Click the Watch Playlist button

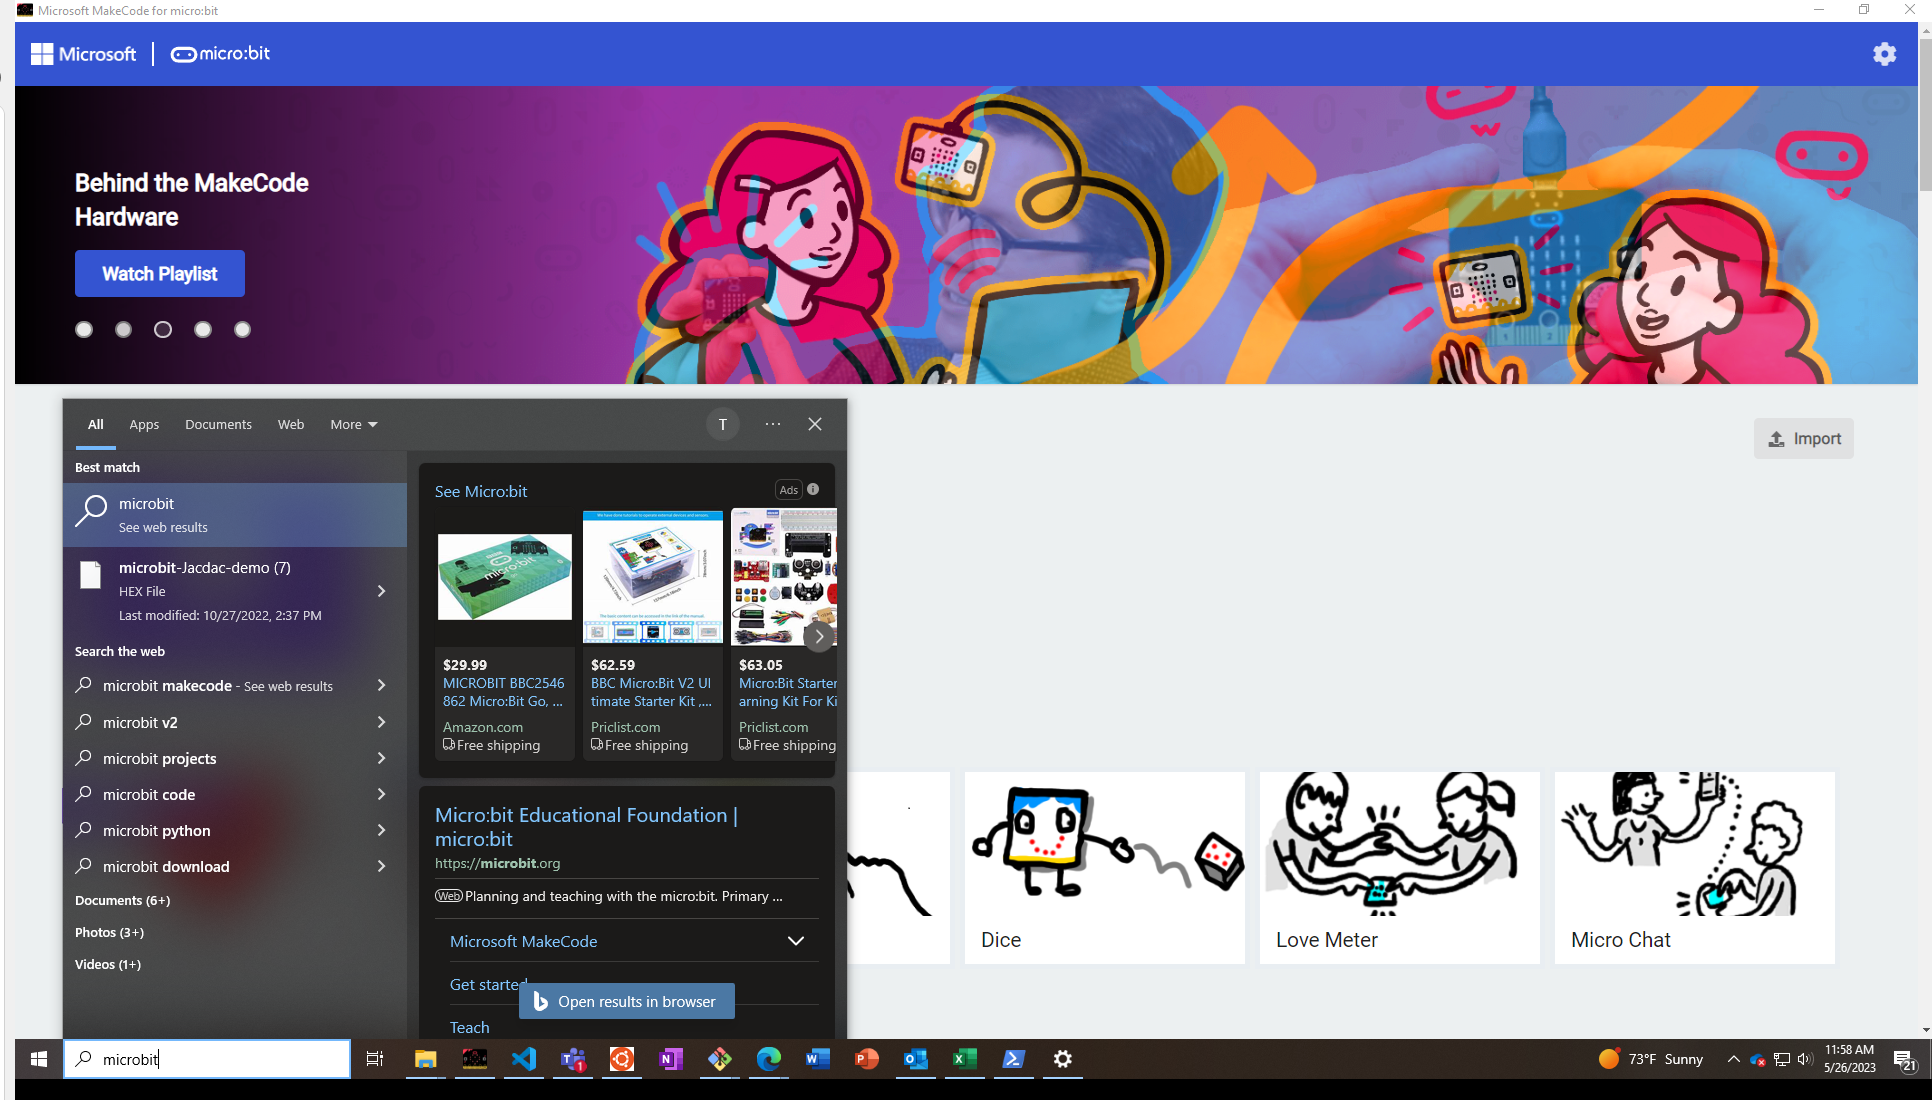pos(159,273)
